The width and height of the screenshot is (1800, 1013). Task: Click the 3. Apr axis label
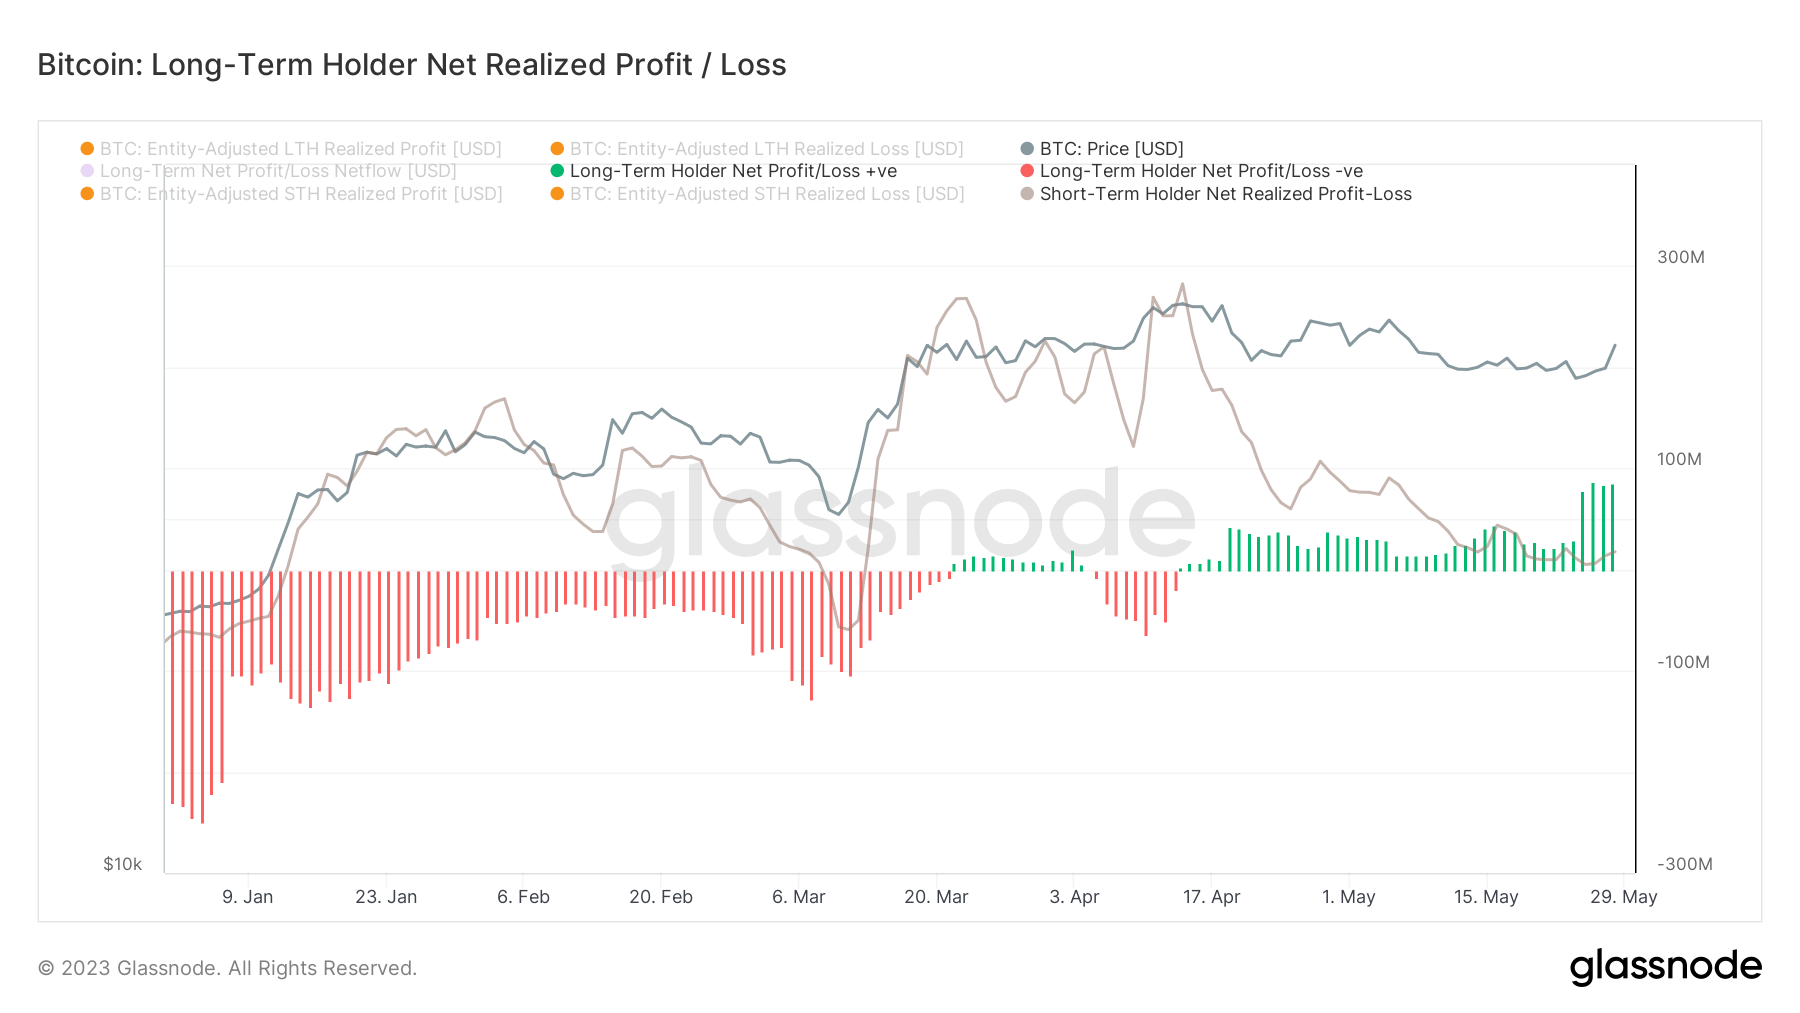pos(1075,897)
